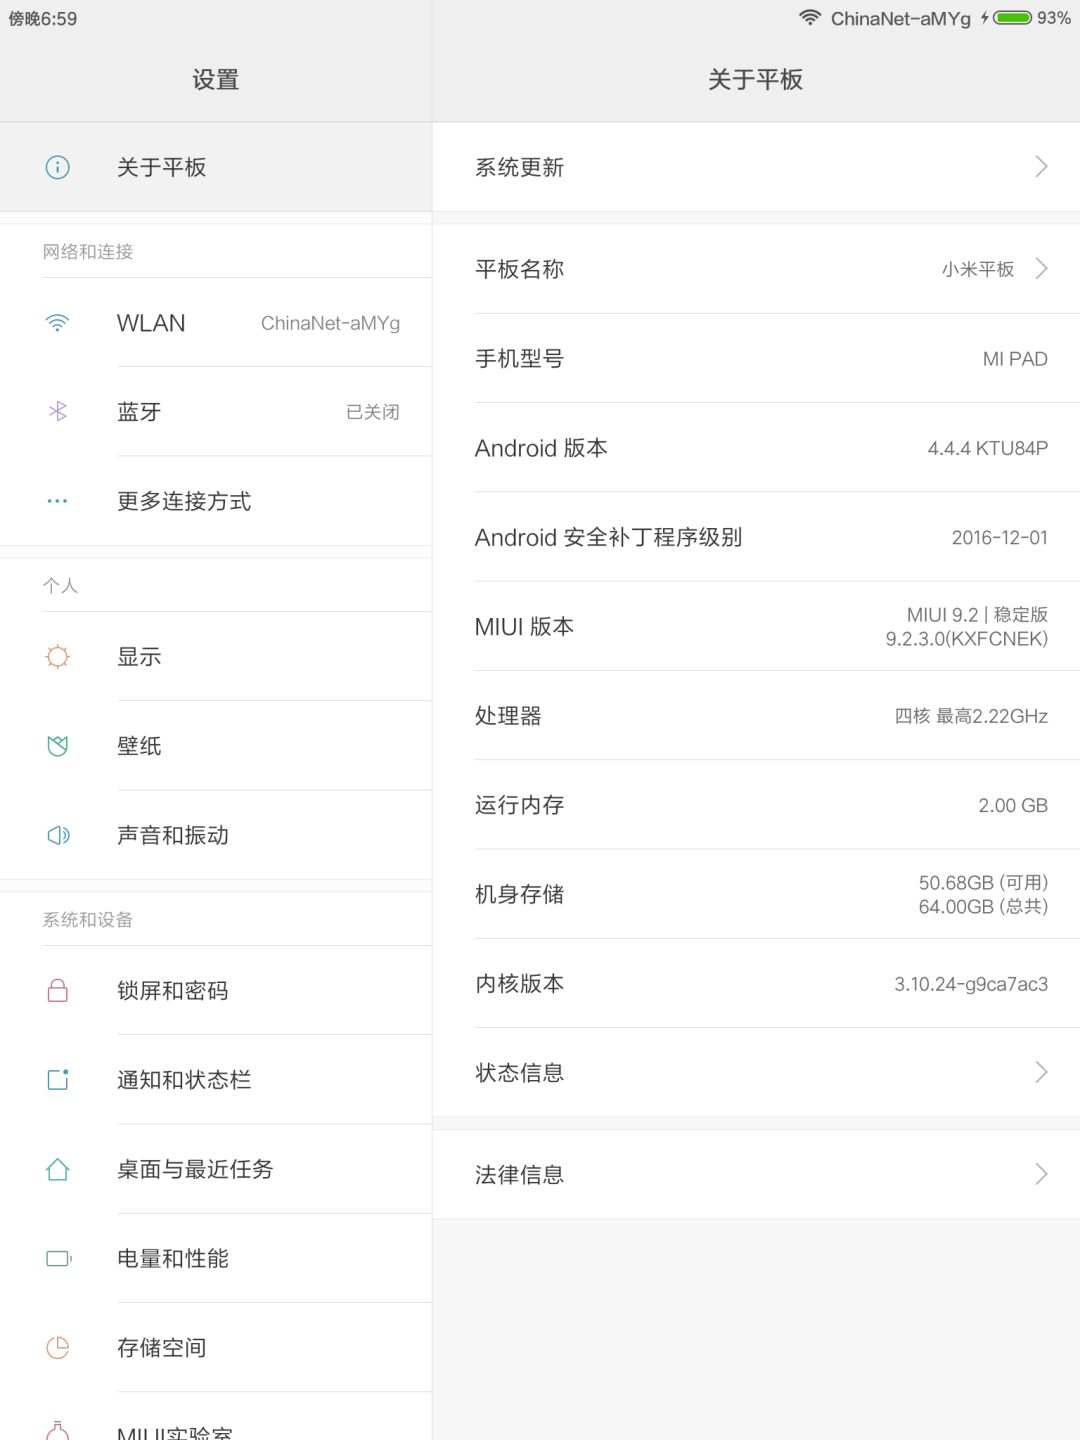Tap the 设置 panel title
Image resolution: width=1080 pixels, height=1440 pixels.
[216, 79]
